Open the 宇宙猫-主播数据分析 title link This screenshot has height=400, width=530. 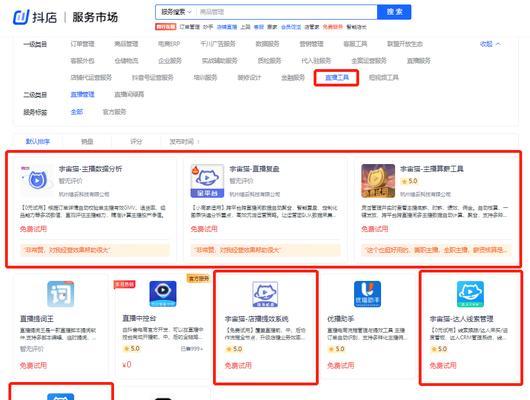(x=90, y=169)
